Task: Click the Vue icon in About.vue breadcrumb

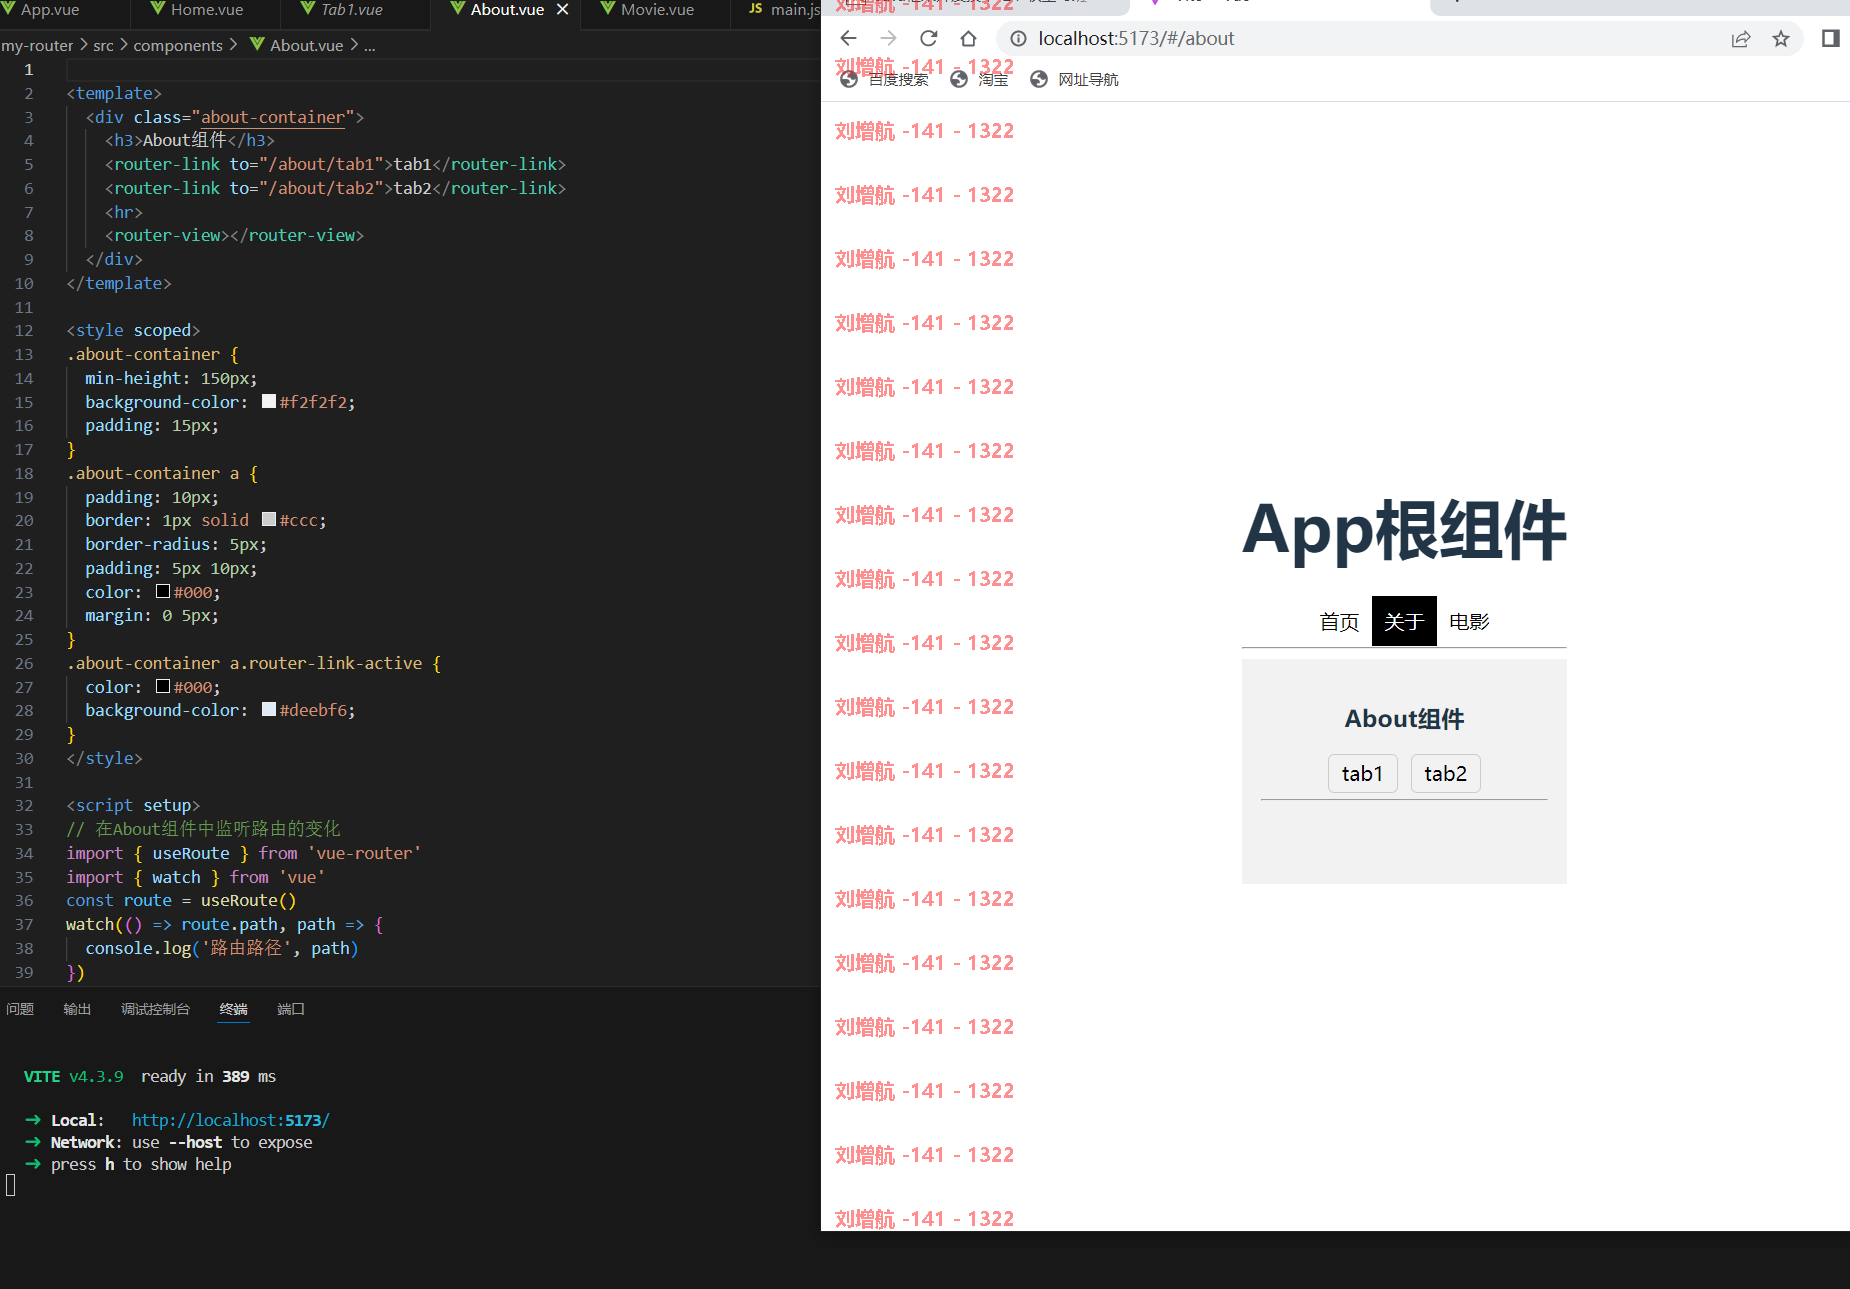Action: pos(257,45)
